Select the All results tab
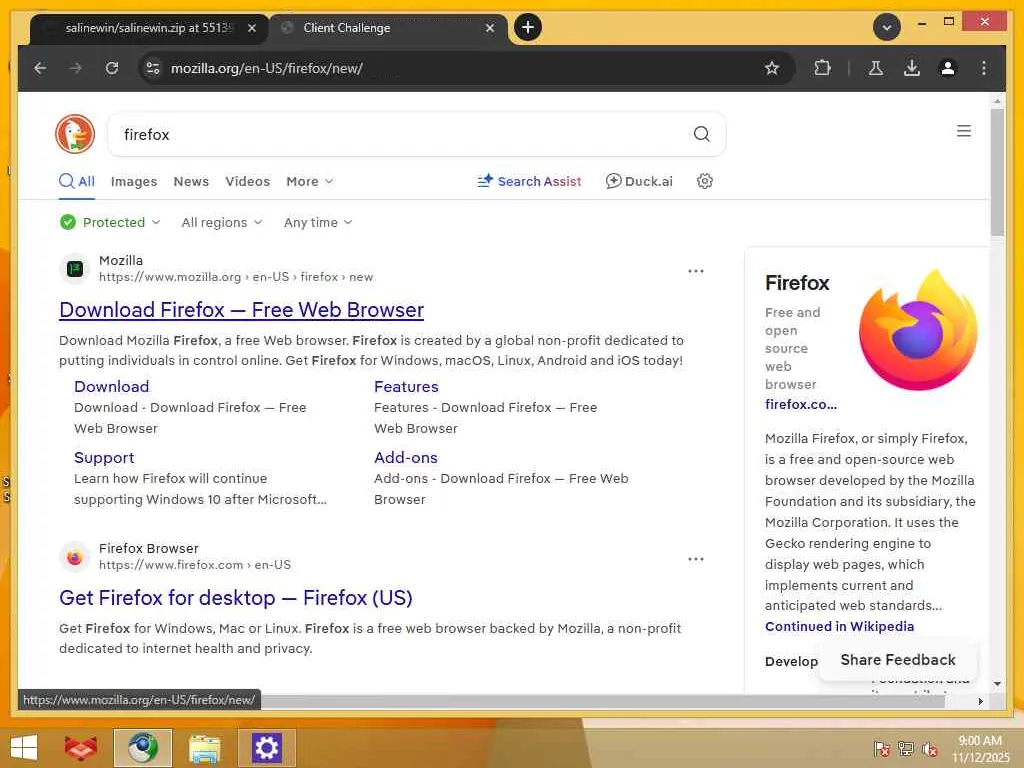1024x768 pixels. tap(77, 182)
